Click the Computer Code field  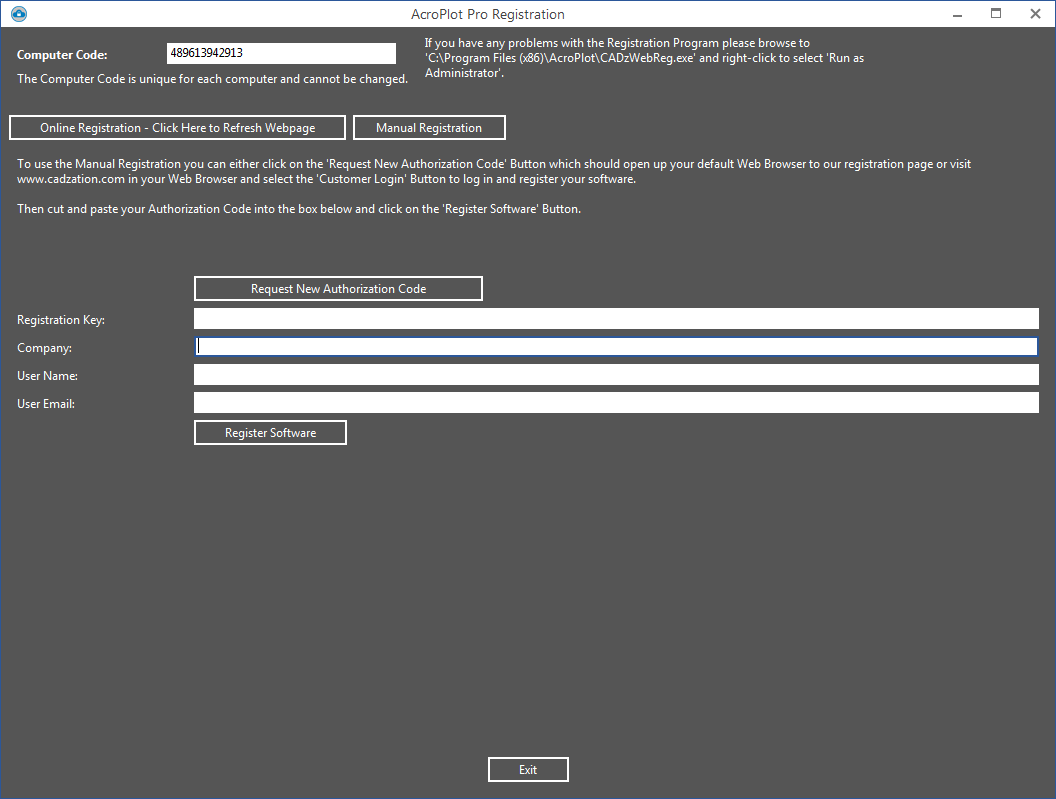coord(282,53)
